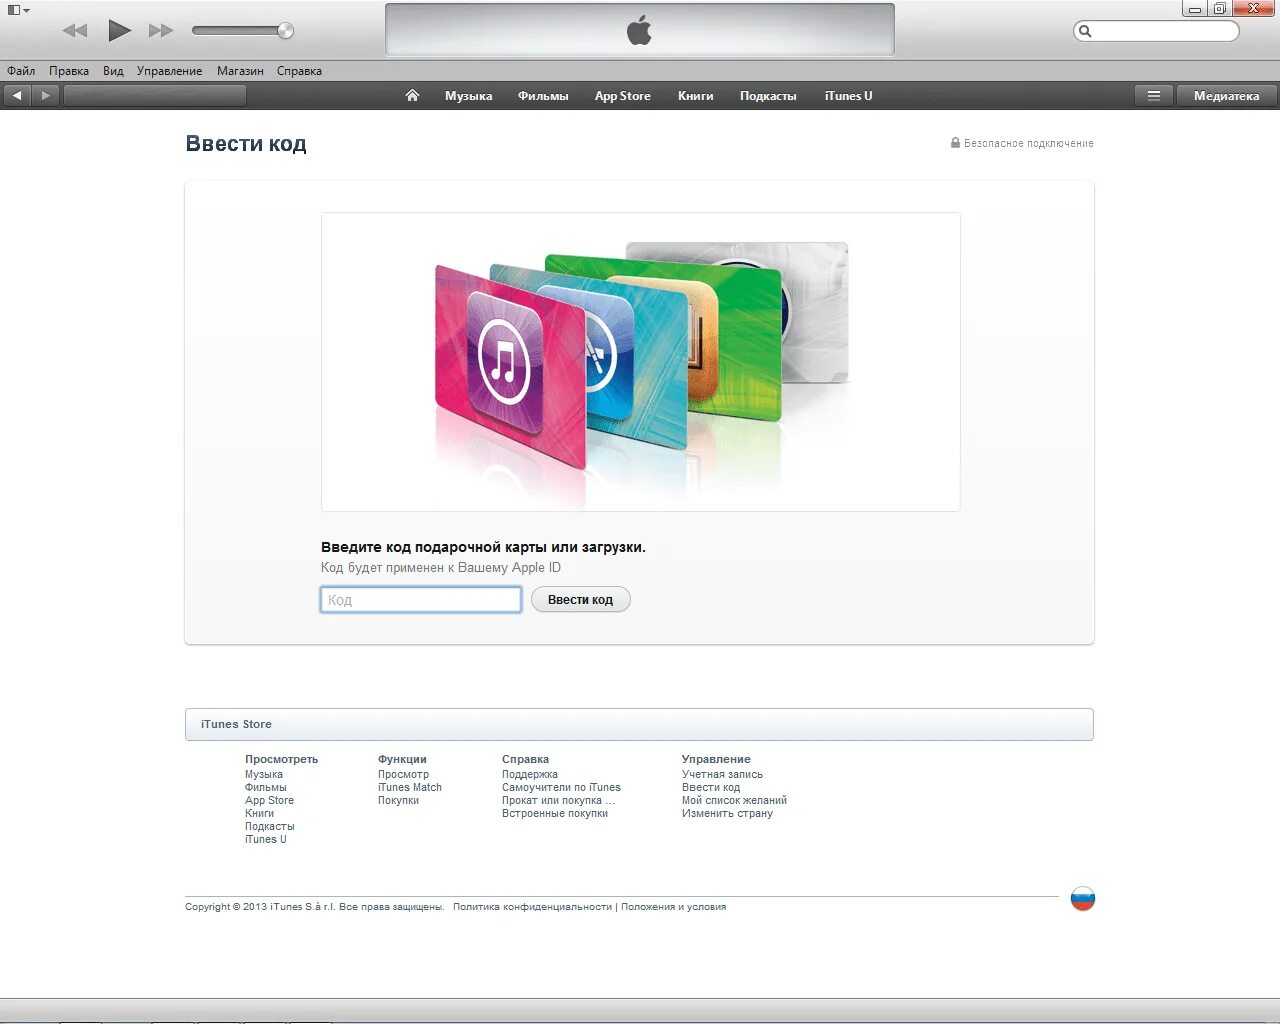Open Учетная запись link
This screenshot has width=1280, height=1024.
722,774
